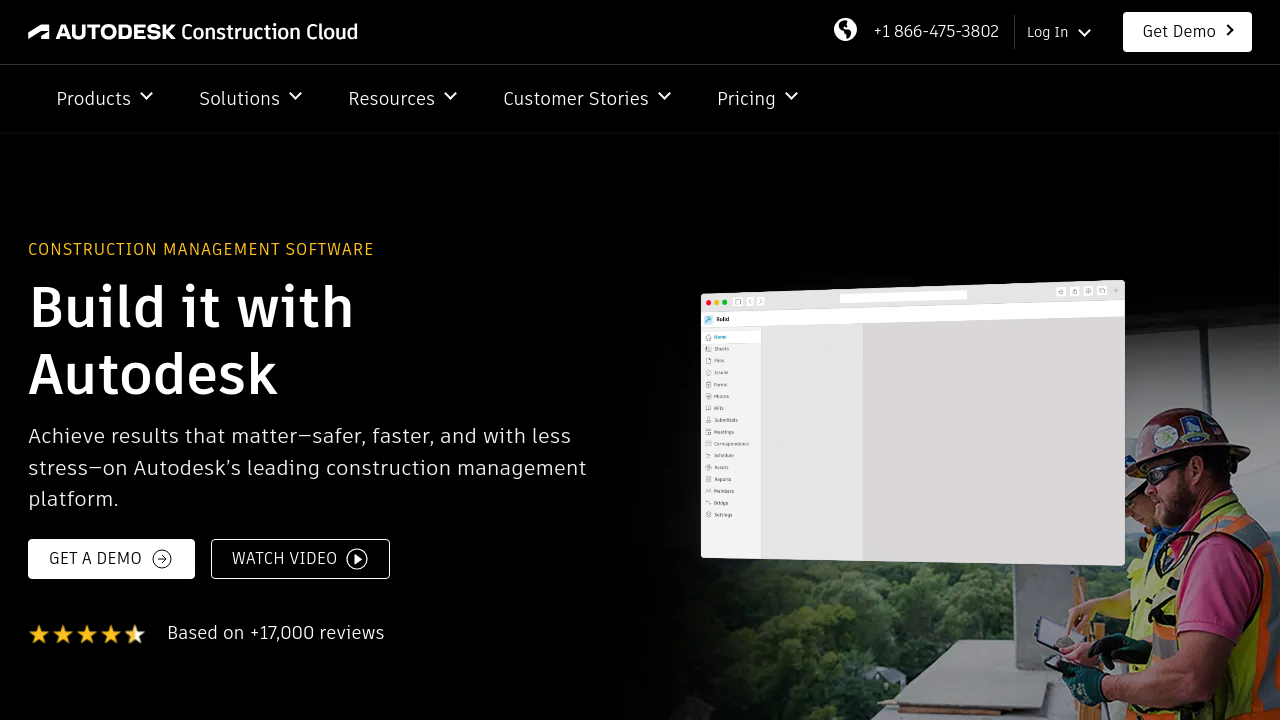Click the globe language selector icon

[845, 30]
